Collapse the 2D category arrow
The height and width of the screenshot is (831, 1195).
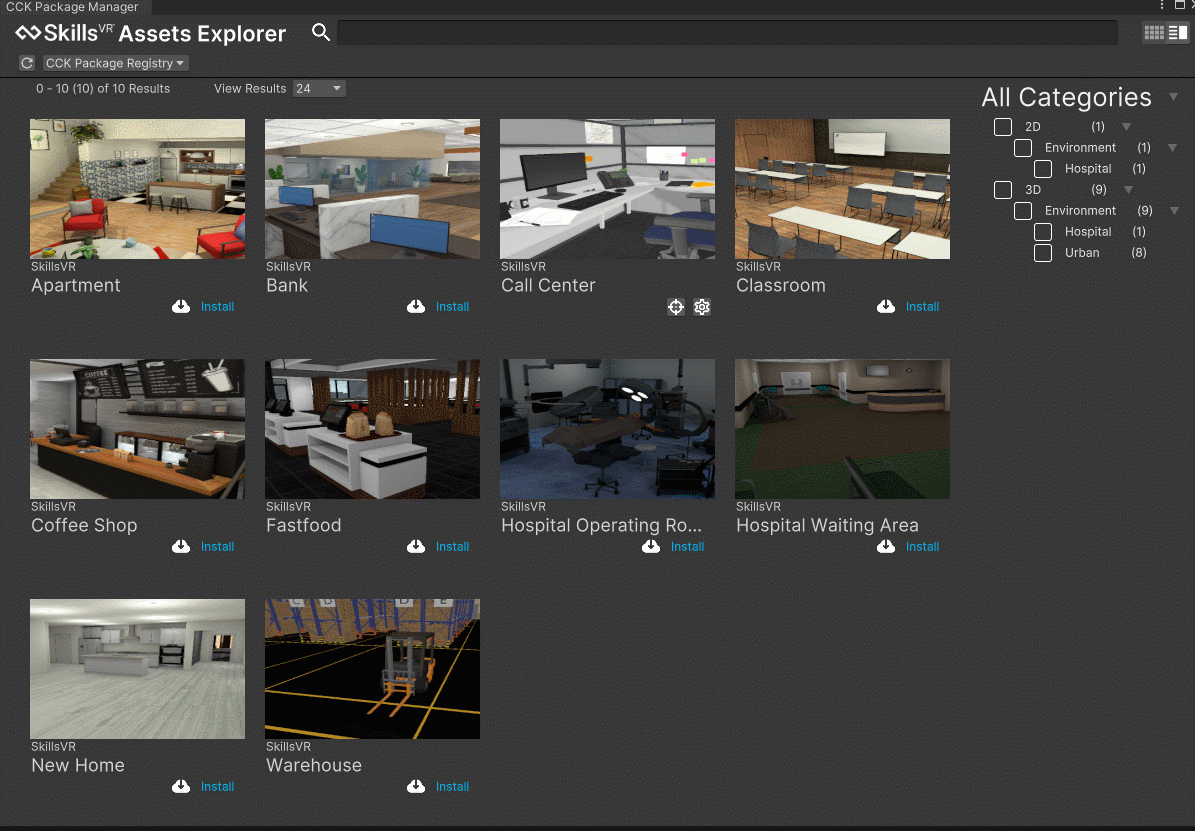(1126, 127)
